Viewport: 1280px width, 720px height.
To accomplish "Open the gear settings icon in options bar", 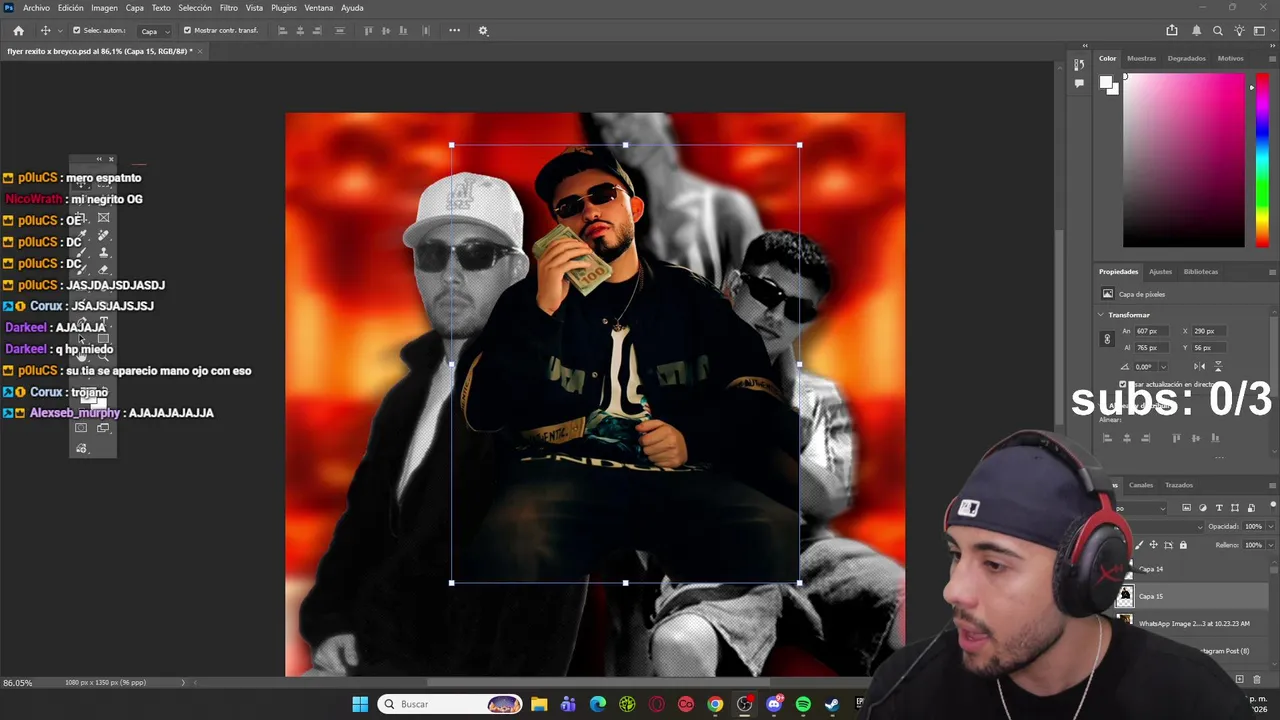I will coord(483,31).
